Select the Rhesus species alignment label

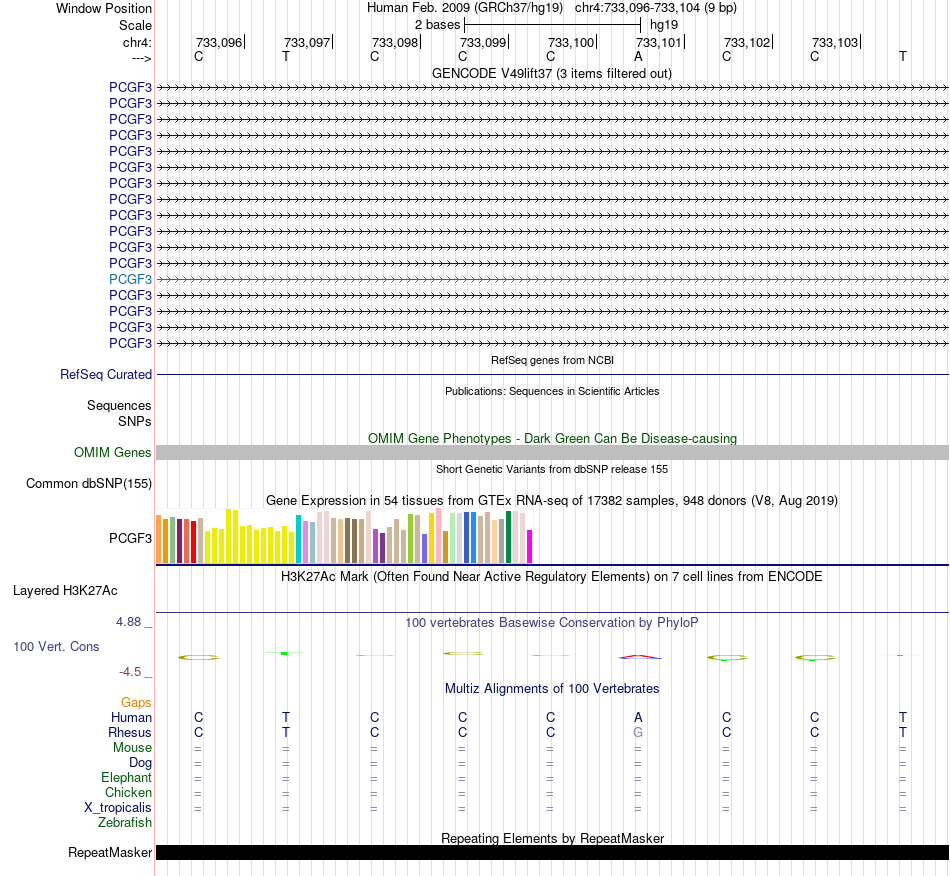[x=130, y=732]
